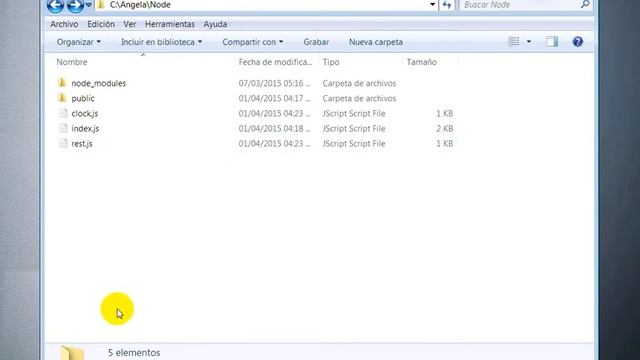This screenshot has height=360, width=640.
Task: Open the Archivo menu
Action: 64,24
